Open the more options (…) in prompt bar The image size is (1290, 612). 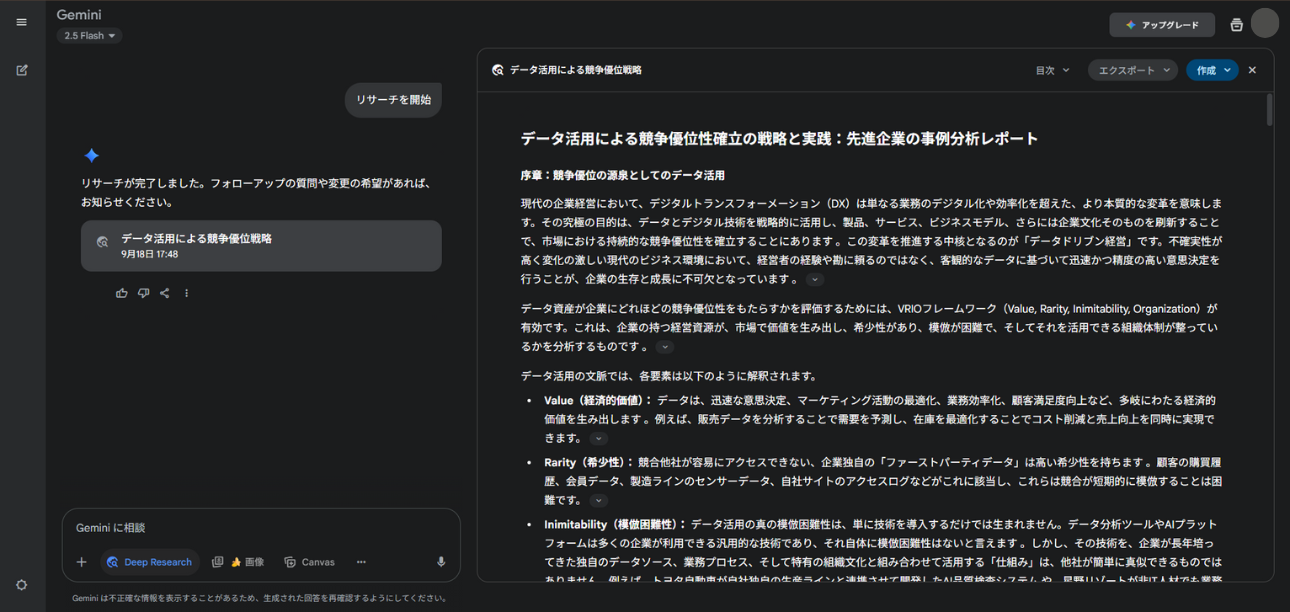pyautogui.click(x=360, y=562)
